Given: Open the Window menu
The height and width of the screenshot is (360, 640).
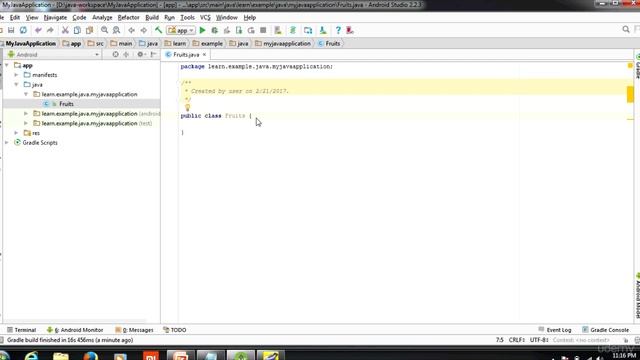Looking at the screenshot, I should [x=227, y=18].
